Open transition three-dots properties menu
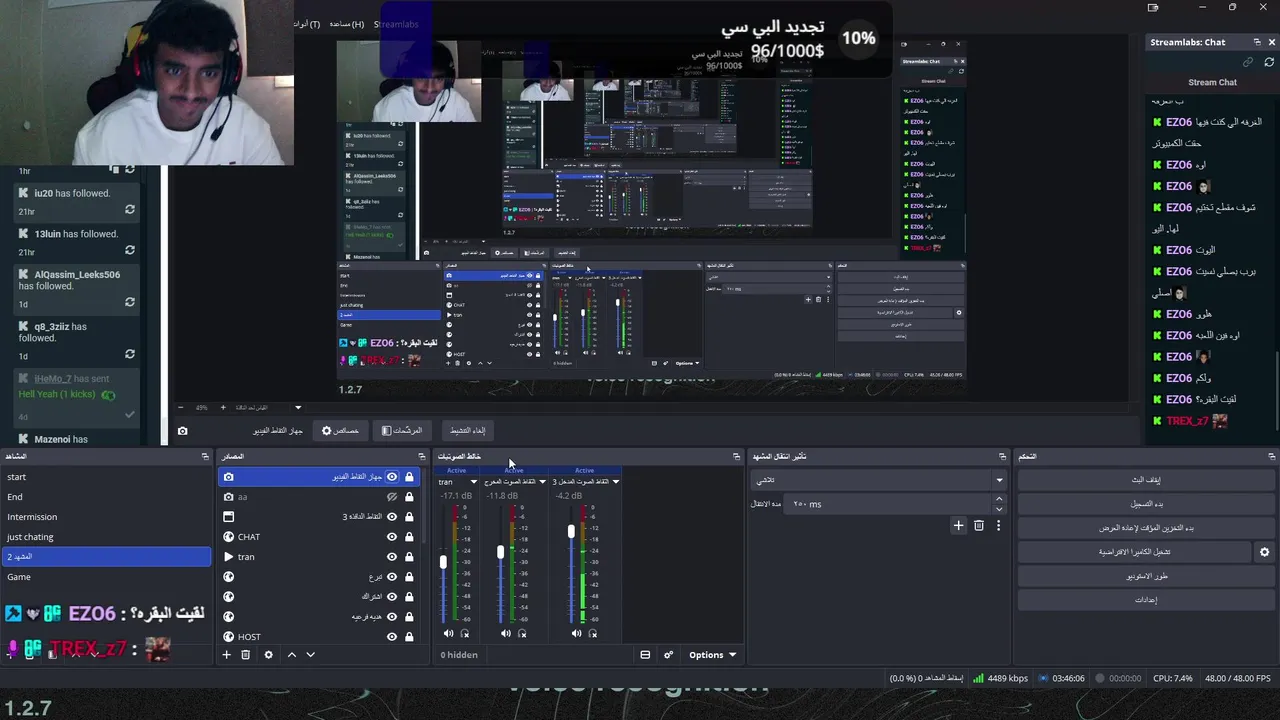The width and height of the screenshot is (1280, 720). tap(998, 525)
